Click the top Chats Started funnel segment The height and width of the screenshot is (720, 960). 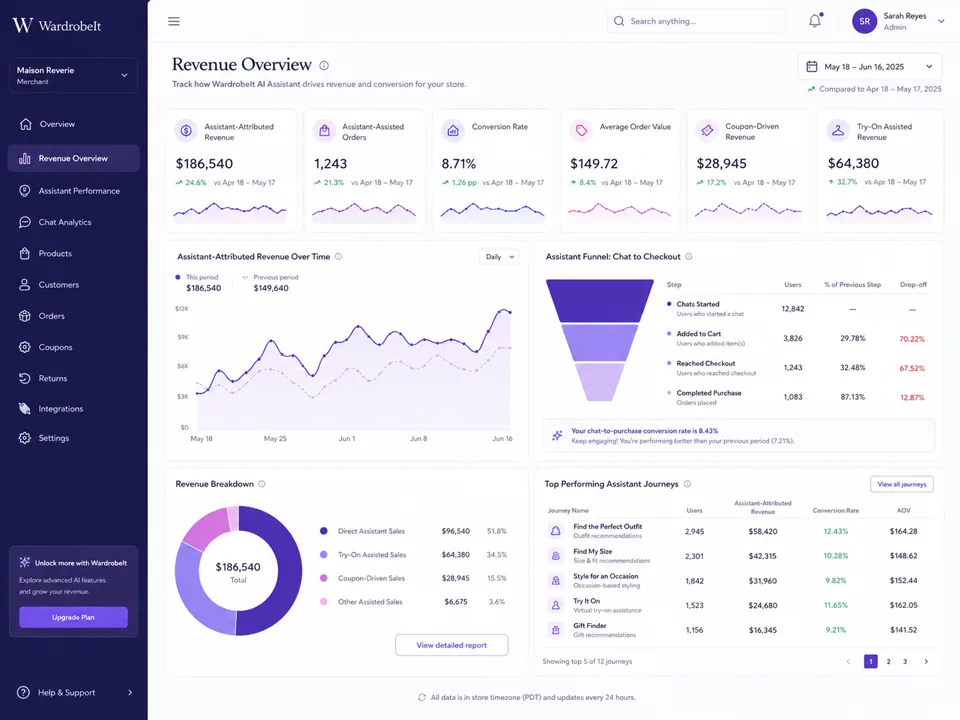tap(599, 301)
